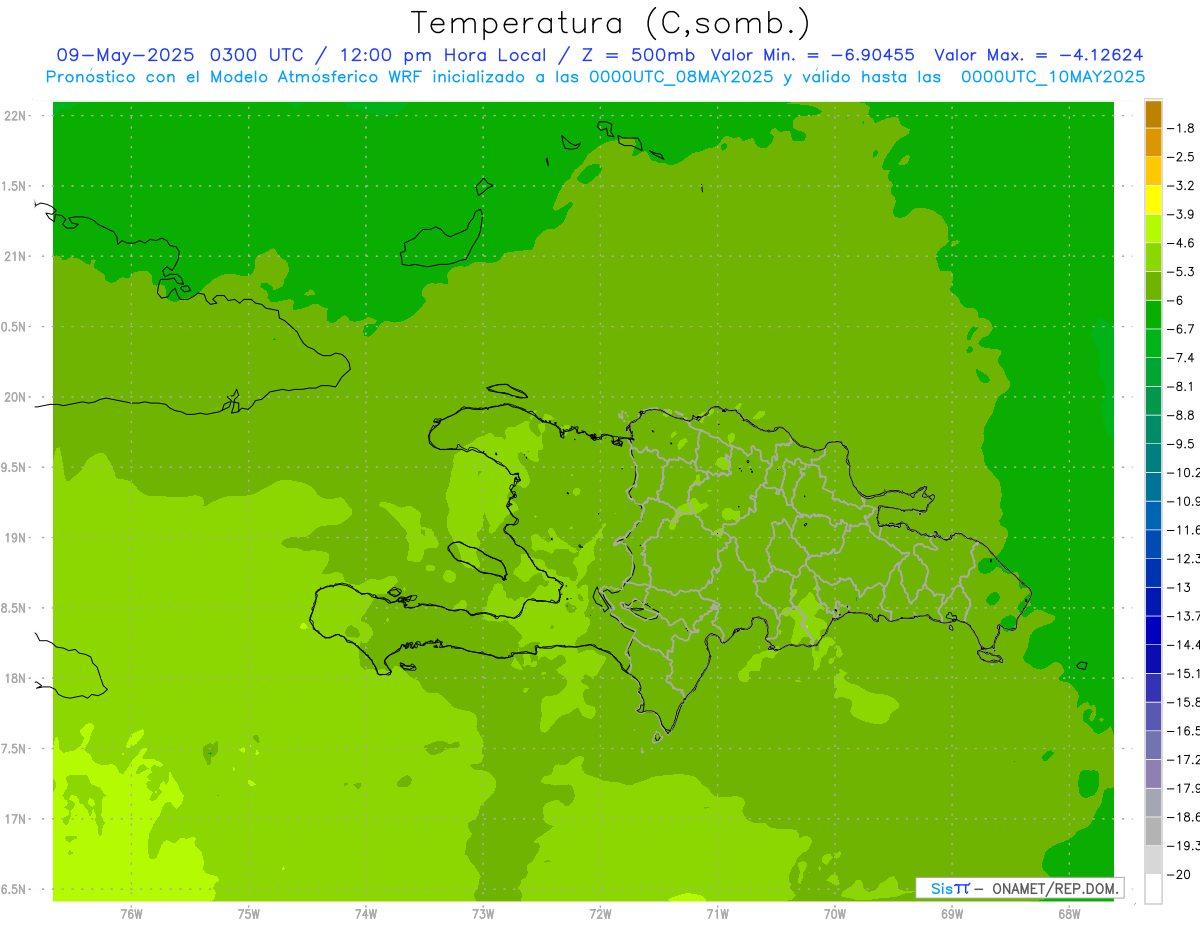Click the "68W" longitude axis label
1200x927 pixels.
1069,913
